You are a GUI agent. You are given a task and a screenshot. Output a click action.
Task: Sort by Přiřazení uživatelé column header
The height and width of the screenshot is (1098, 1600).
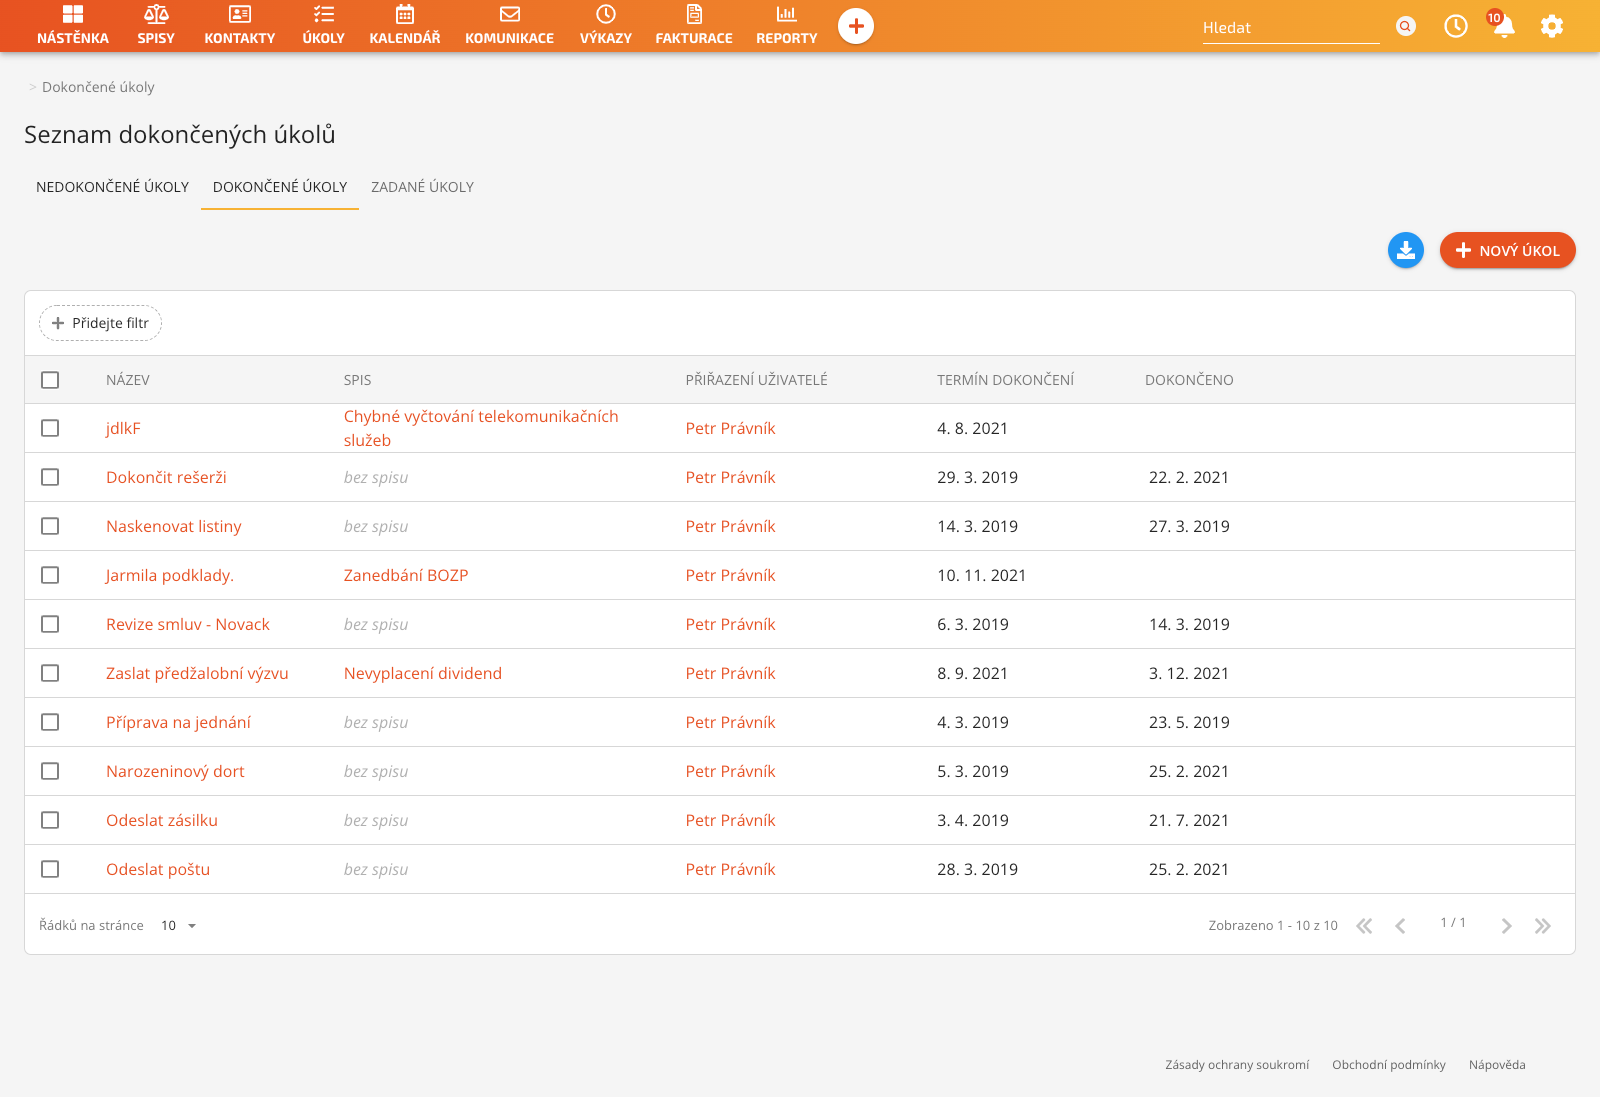pos(756,380)
